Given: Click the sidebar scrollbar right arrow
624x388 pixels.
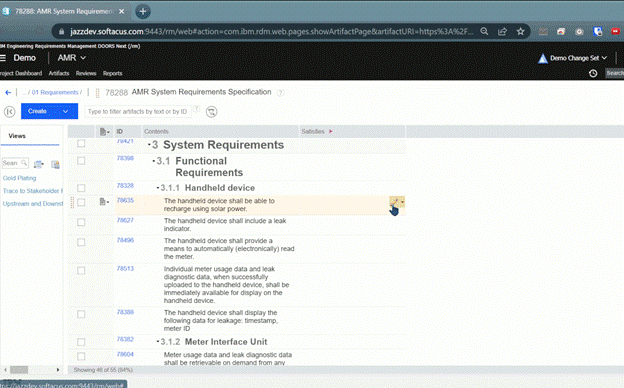Looking at the screenshot, I should click(58, 370).
